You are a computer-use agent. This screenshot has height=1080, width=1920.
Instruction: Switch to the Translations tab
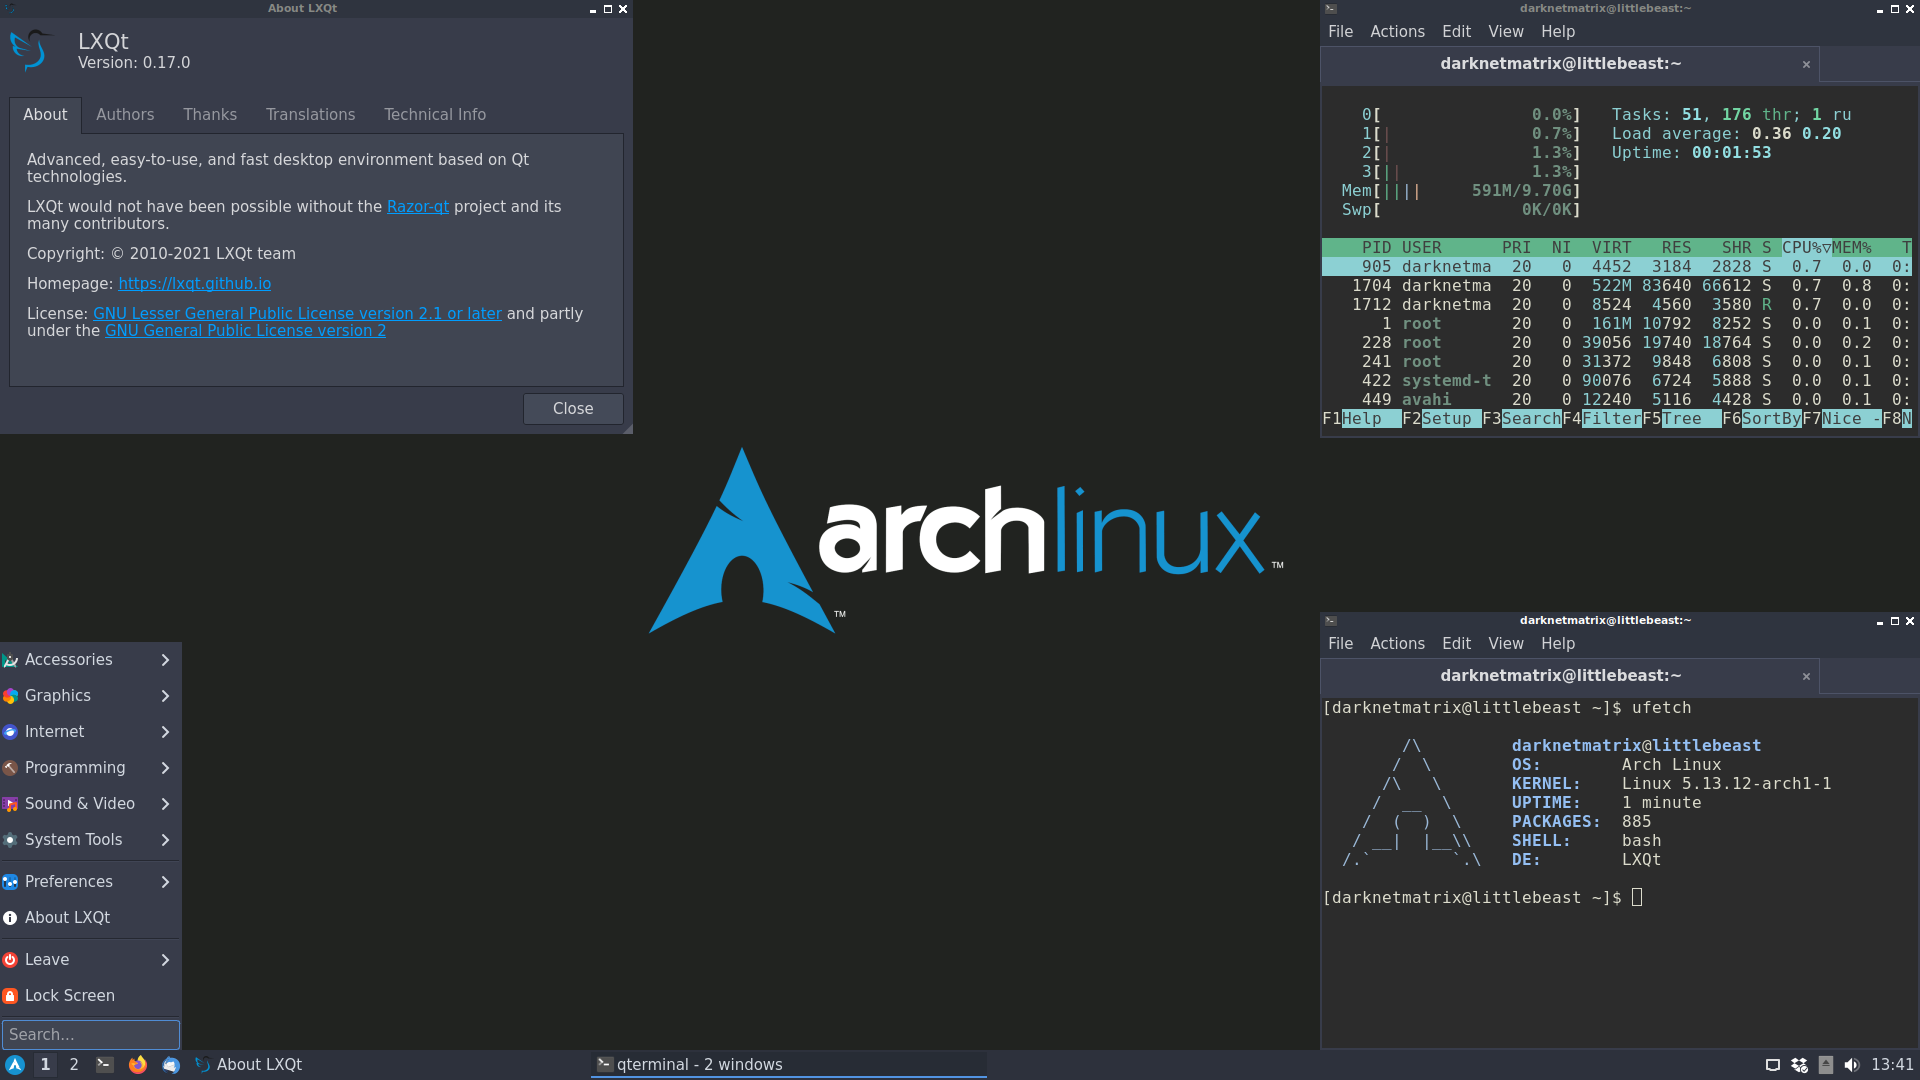310,115
